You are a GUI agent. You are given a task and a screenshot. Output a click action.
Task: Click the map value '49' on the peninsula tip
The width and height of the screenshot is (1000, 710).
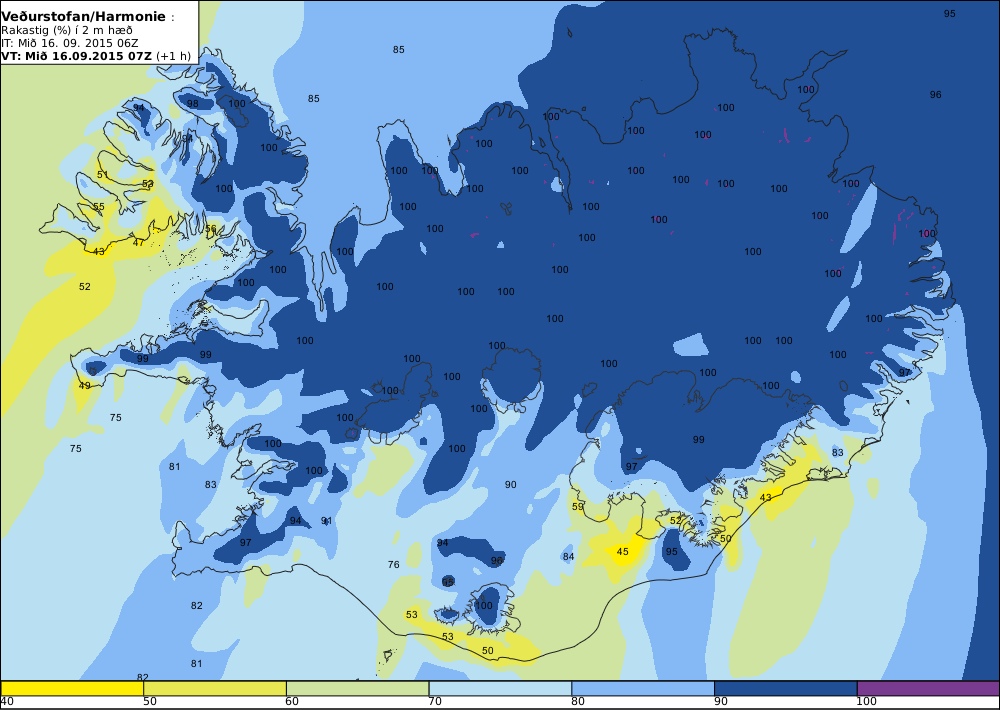(x=84, y=385)
